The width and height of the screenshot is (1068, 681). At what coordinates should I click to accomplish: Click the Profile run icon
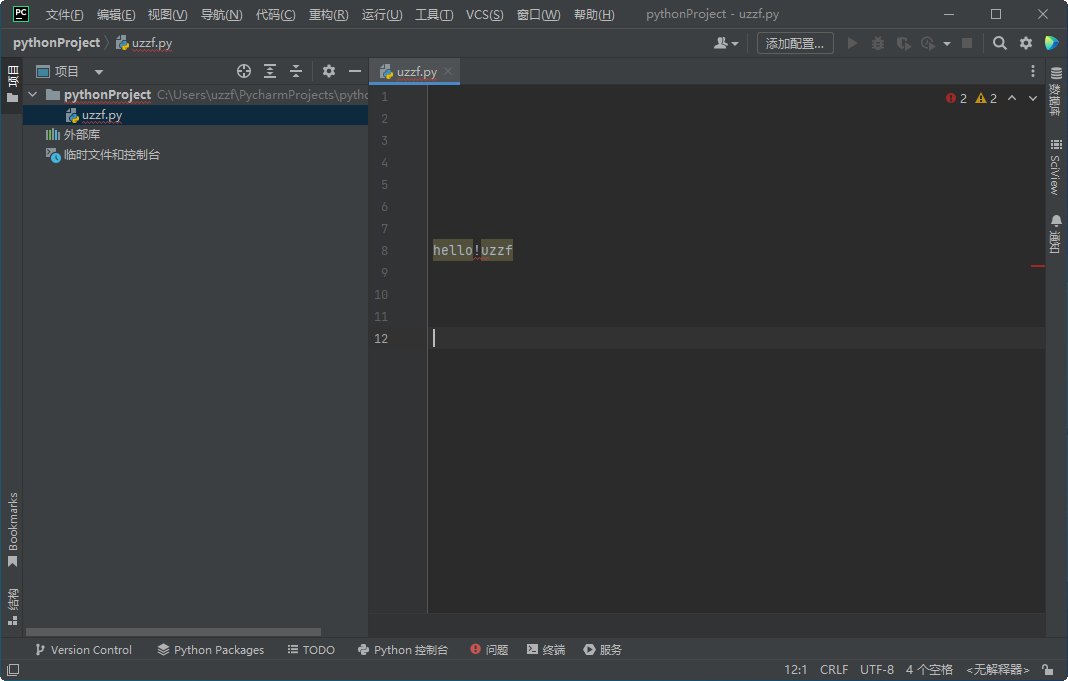click(928, 43)
